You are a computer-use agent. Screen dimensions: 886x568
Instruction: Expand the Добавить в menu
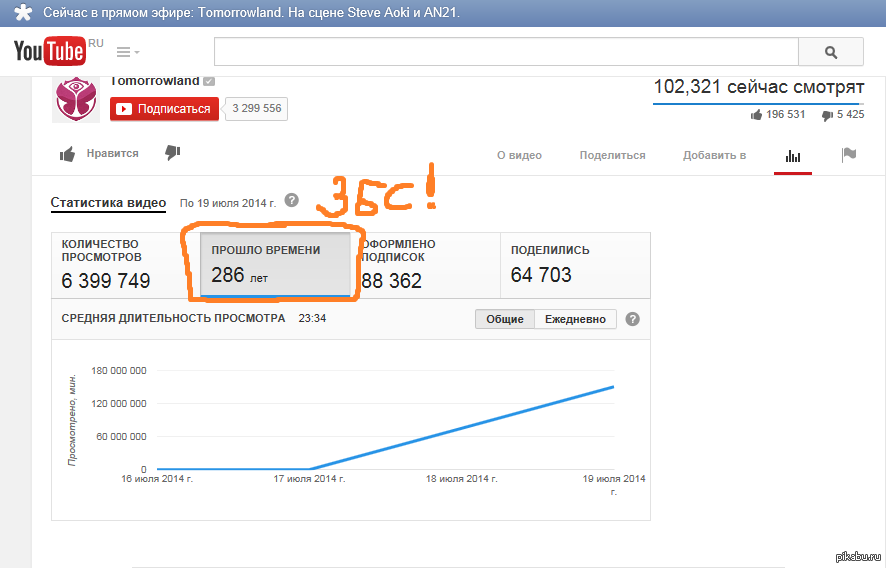pos(714,155)
